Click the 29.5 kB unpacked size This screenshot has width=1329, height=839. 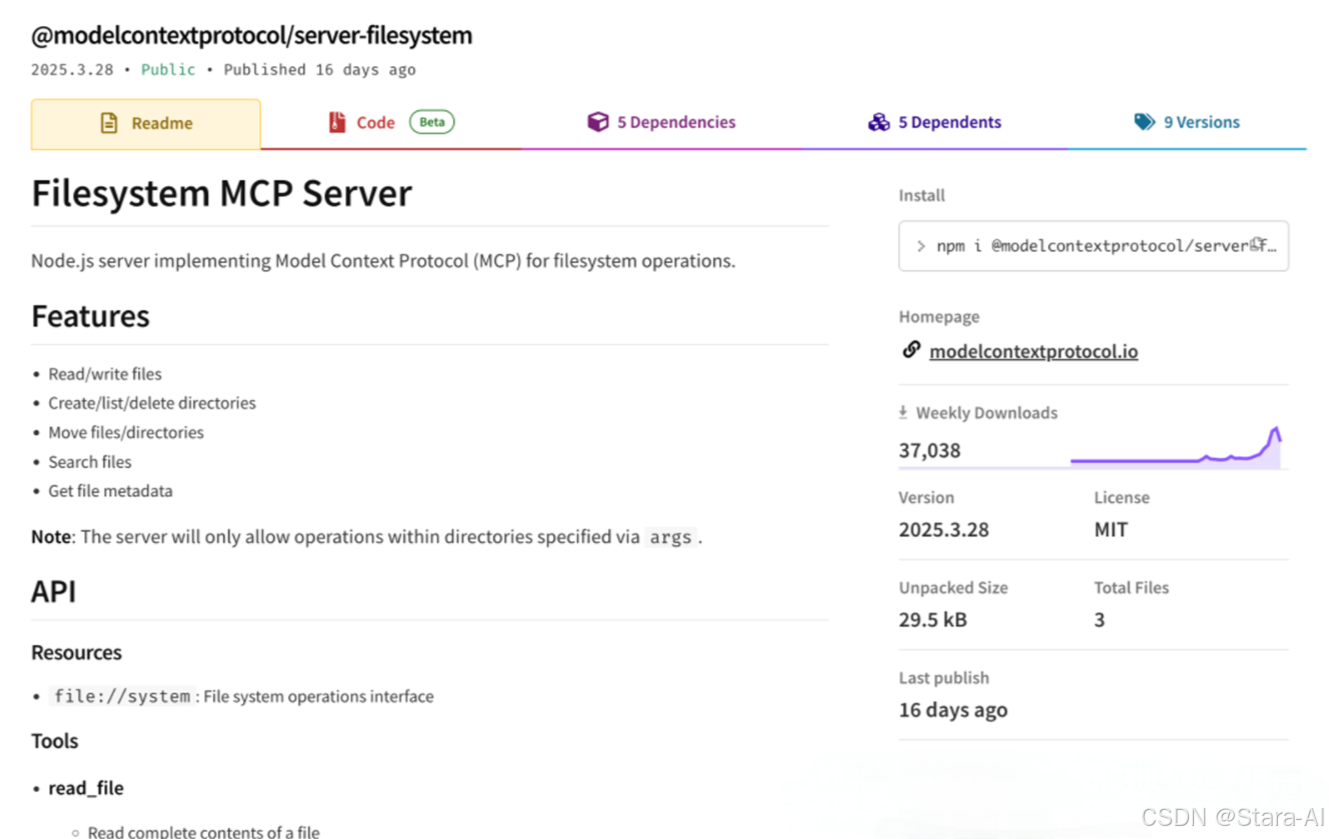click(933, 620)
